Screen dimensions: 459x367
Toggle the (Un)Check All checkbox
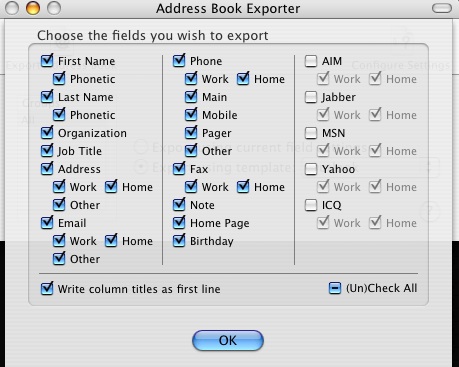(335, 288)
